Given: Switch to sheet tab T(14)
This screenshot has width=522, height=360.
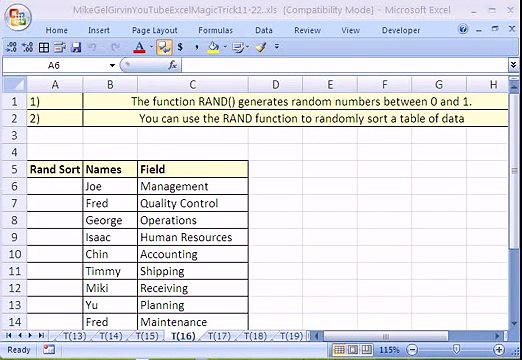Looking at the screenshot, I should (x=111, y=336).
